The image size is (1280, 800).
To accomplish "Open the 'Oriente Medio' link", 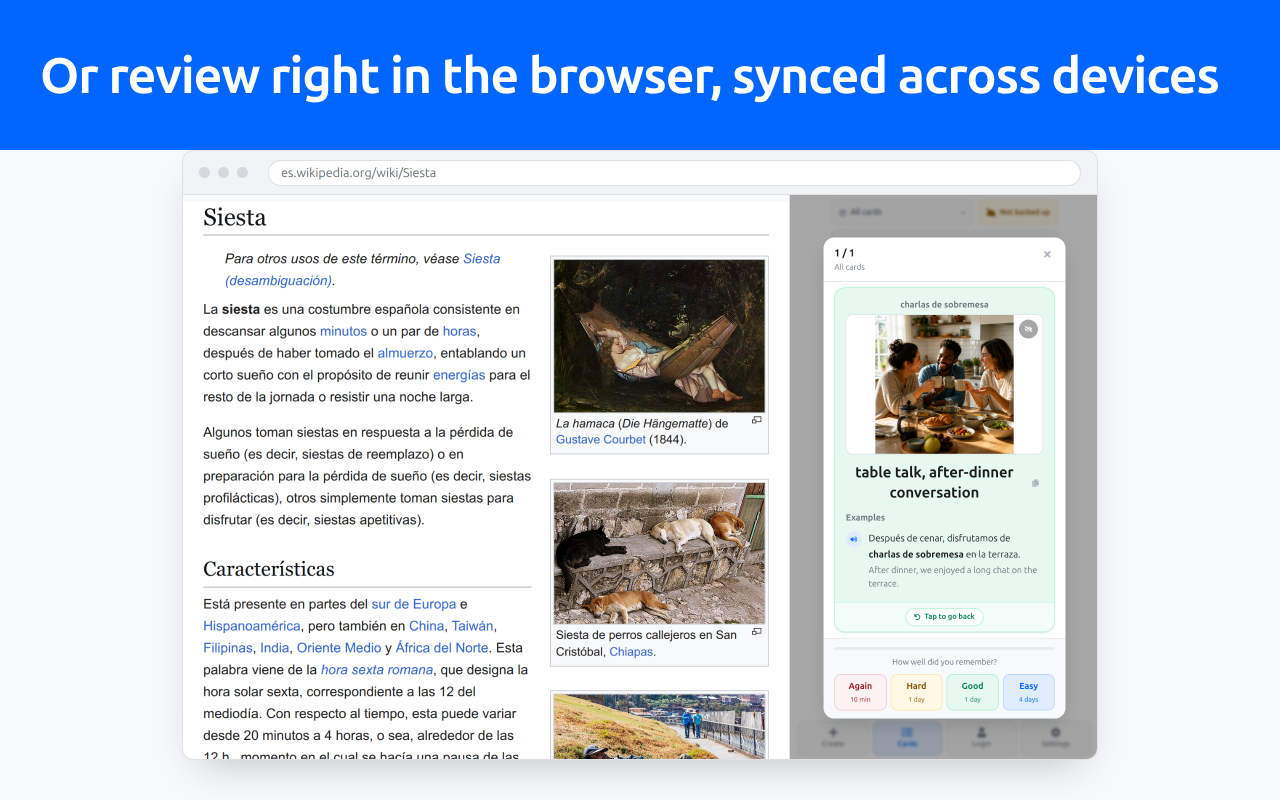I will coord(339,648).
